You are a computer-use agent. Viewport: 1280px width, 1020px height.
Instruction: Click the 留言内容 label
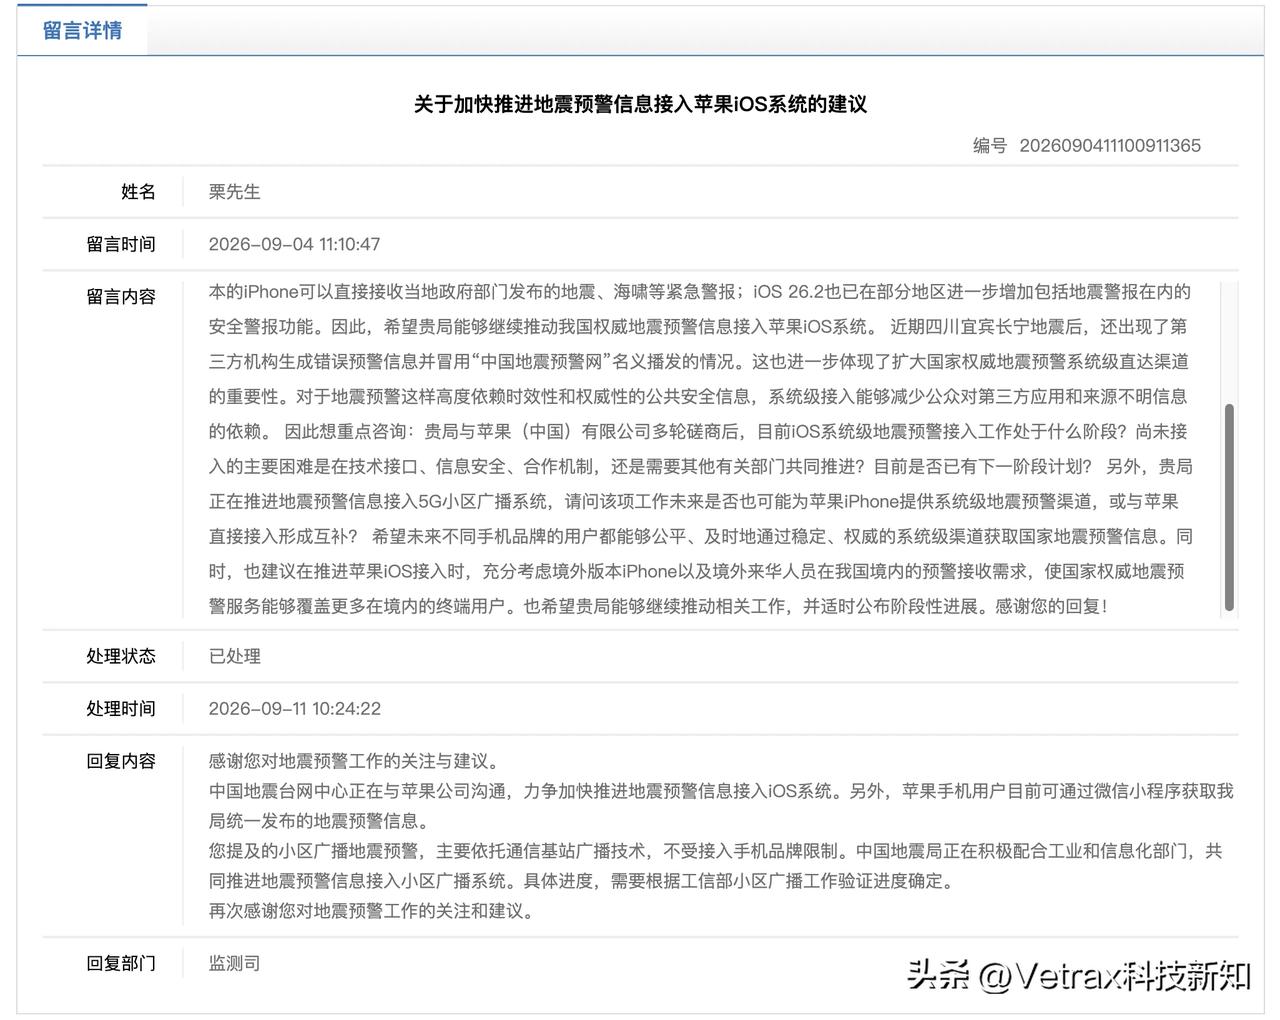(121, 297)
